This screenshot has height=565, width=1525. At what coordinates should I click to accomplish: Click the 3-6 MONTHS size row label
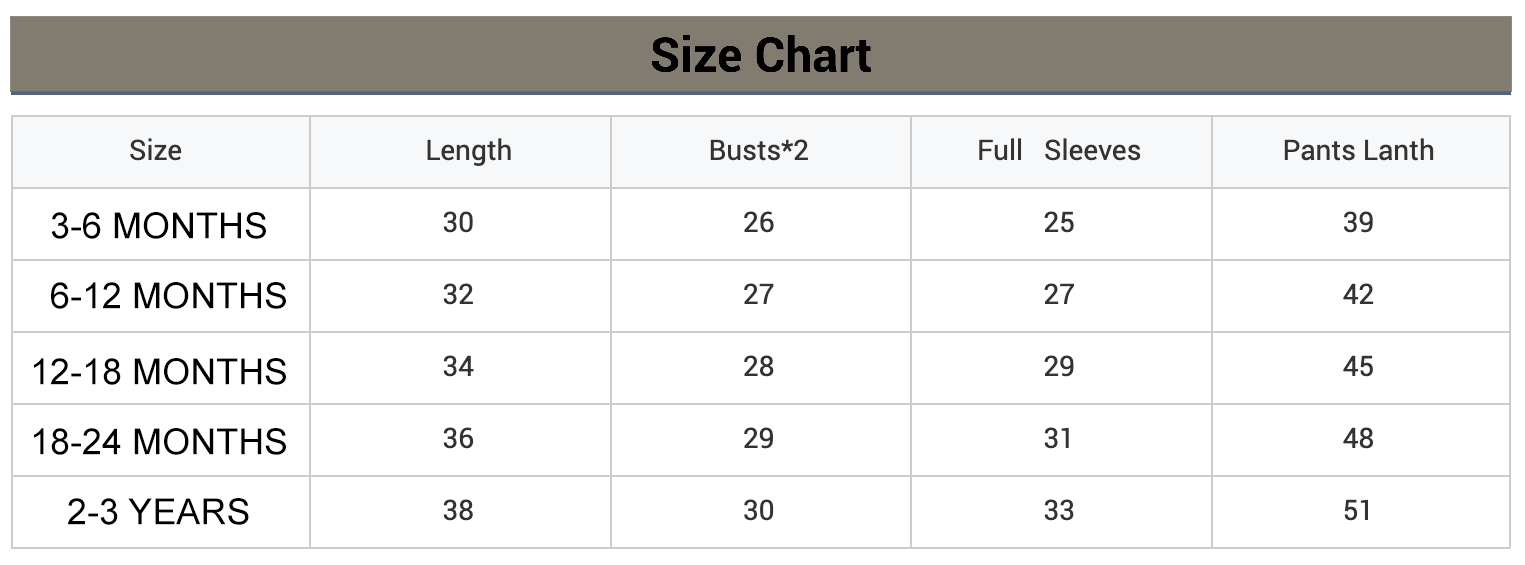click(159, 226)
